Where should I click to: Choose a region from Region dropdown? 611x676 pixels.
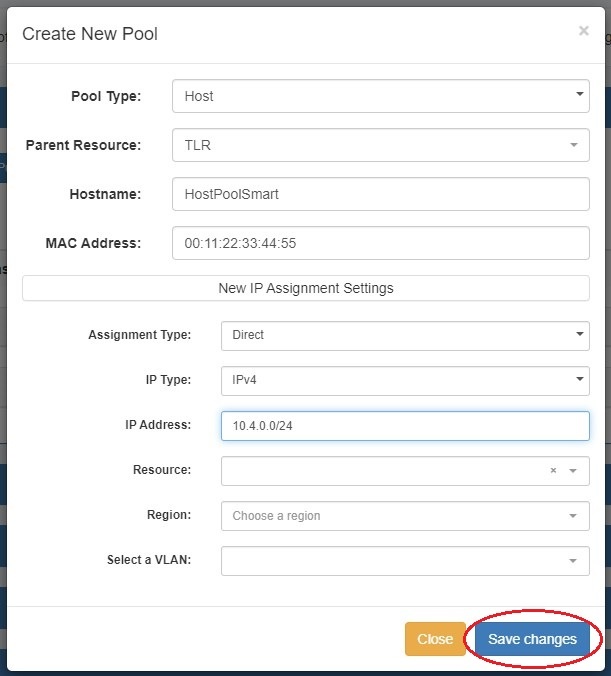pos(404,516)
